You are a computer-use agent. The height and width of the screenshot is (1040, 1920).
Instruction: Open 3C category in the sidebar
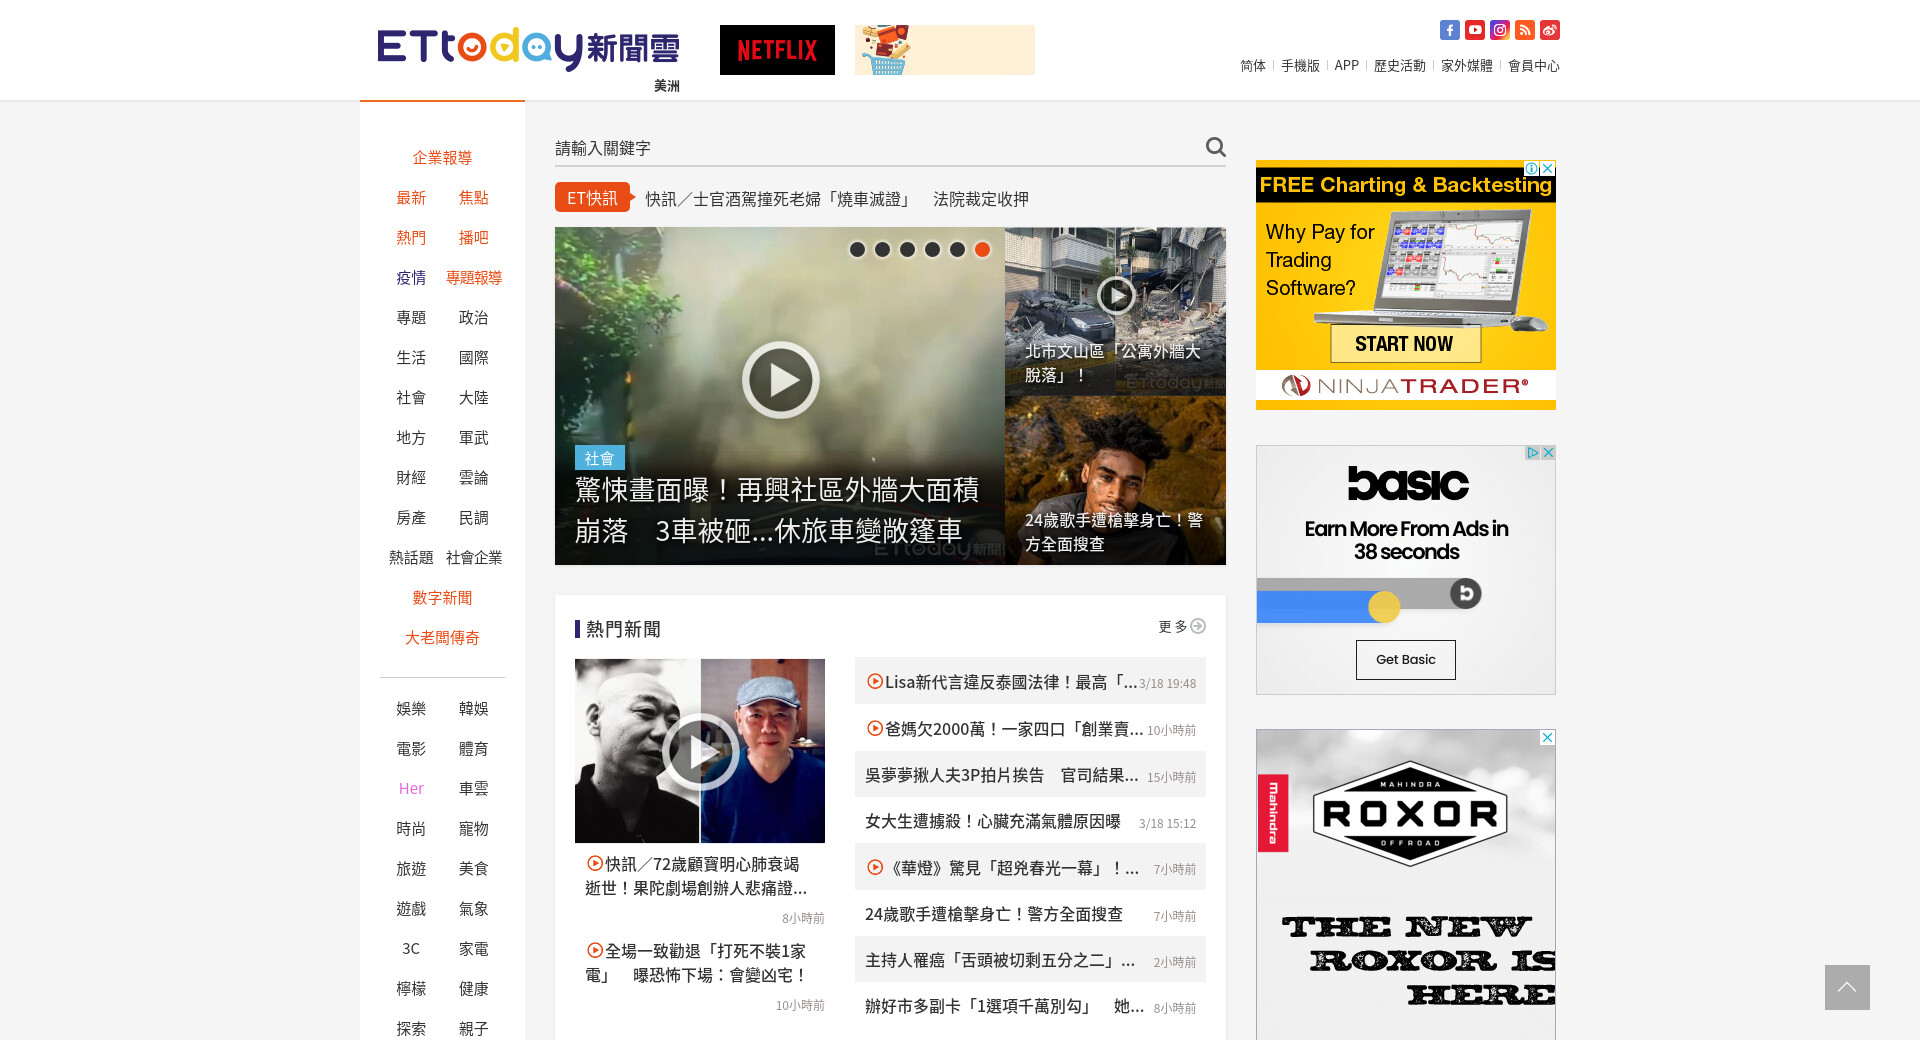coord(411,949)
